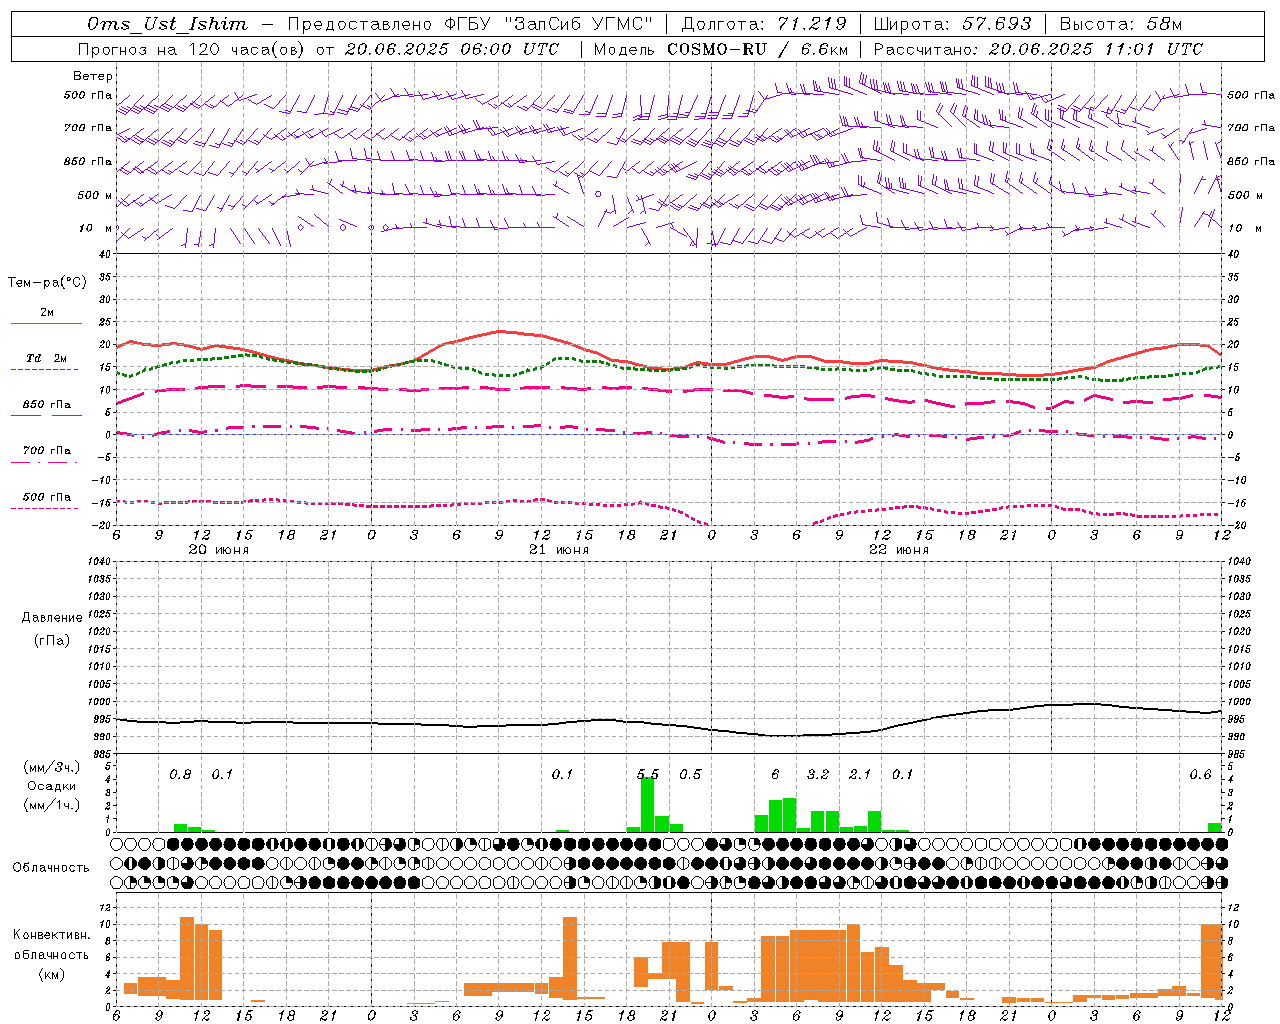Click the 700 гПа temperature legend entry
Image resolution: width=1280 pixels, height=1024 pixels.
46,454
